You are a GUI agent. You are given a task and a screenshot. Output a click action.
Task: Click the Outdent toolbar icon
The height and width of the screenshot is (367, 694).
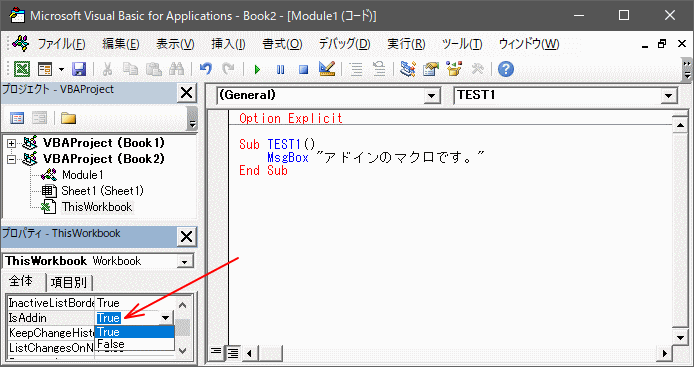[379, 69]
